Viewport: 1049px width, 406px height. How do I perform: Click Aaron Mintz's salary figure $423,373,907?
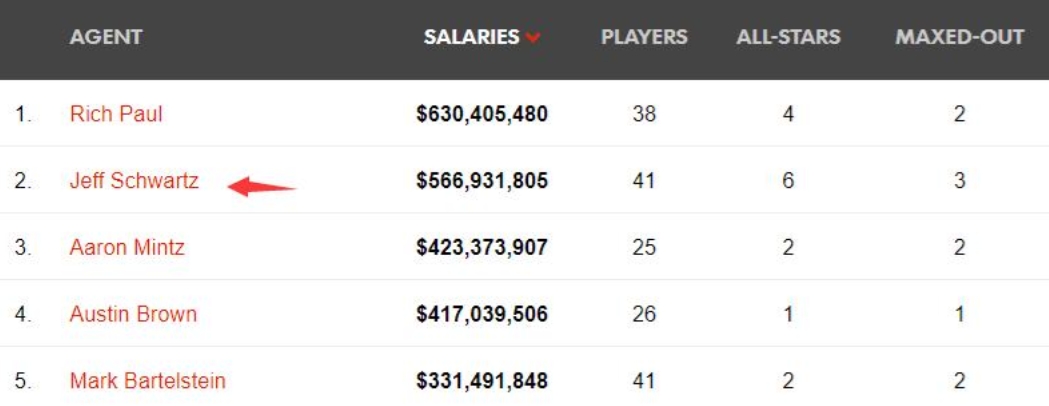pyautogui.click(x=482, y=247)
